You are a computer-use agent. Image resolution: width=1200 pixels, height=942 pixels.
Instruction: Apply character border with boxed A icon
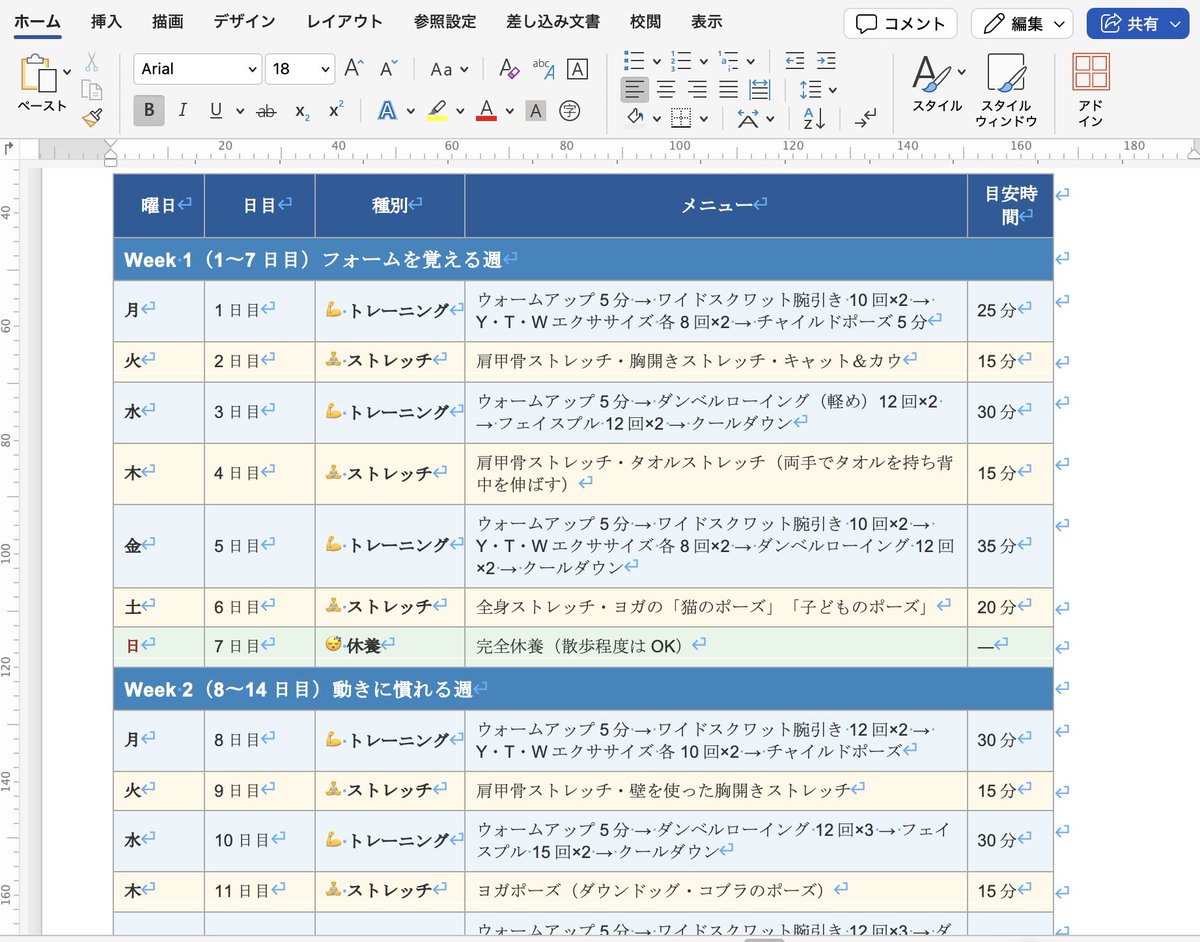tap(577, 69)
